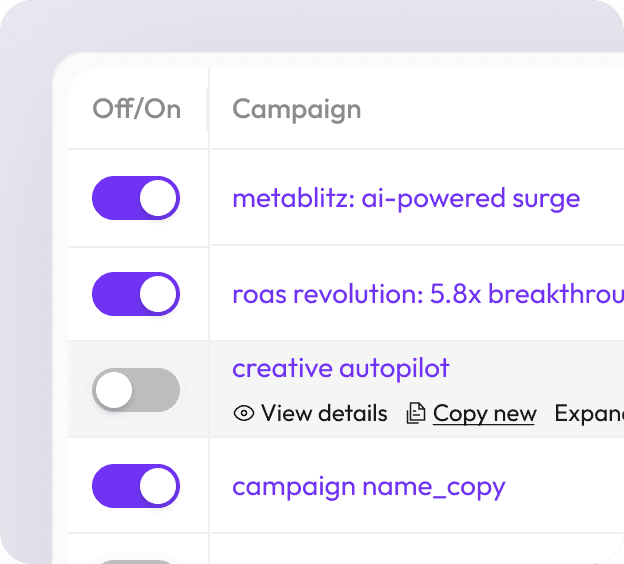624x564 pixels.
Task: Open the roas revolution: 5.8x breakthrough campaign
Action: click(428, 294)
